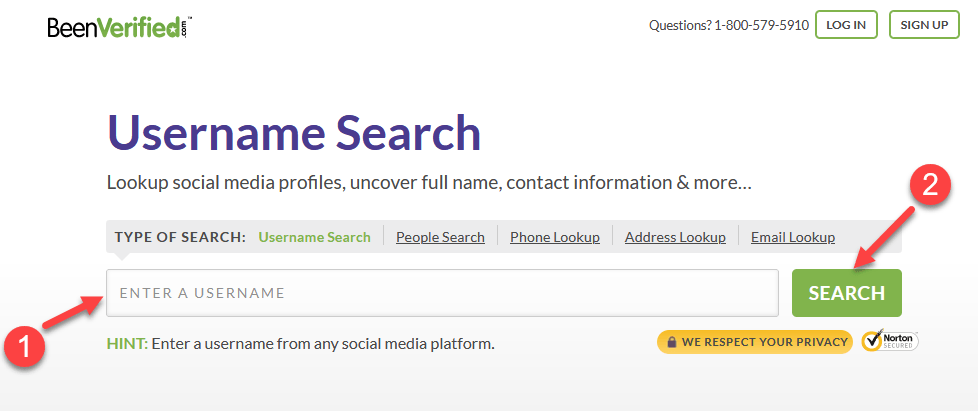The image size is (978, 411).
Task: Focus the Enter a Username field
Action: (442, 293)
